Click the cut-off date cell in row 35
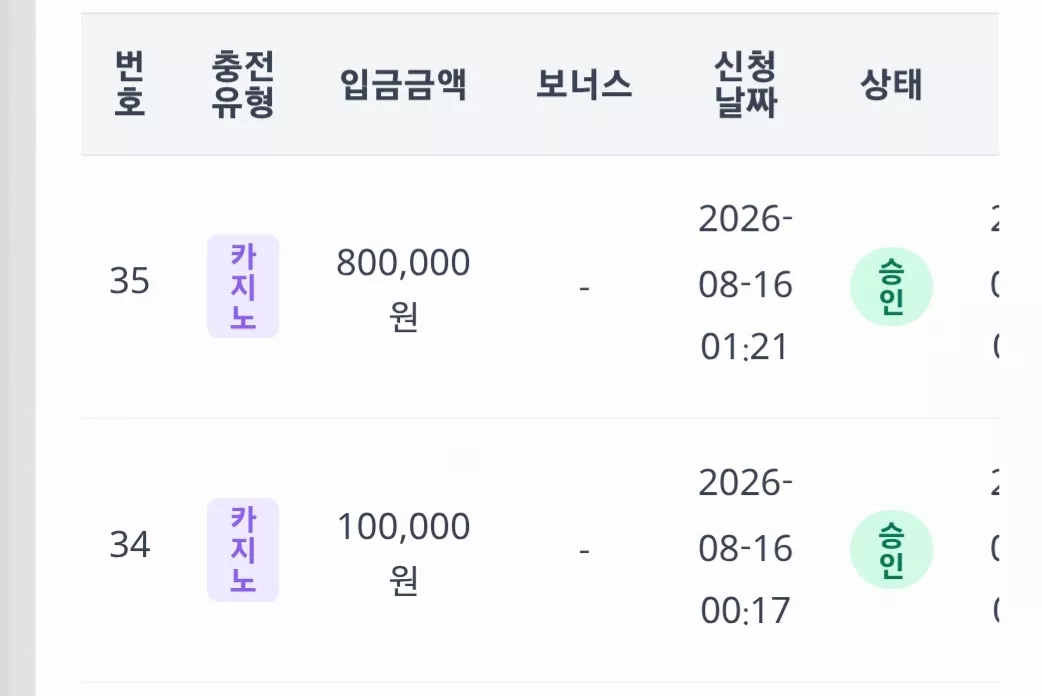Screen dimensions: 1042x696 [995, 283]
